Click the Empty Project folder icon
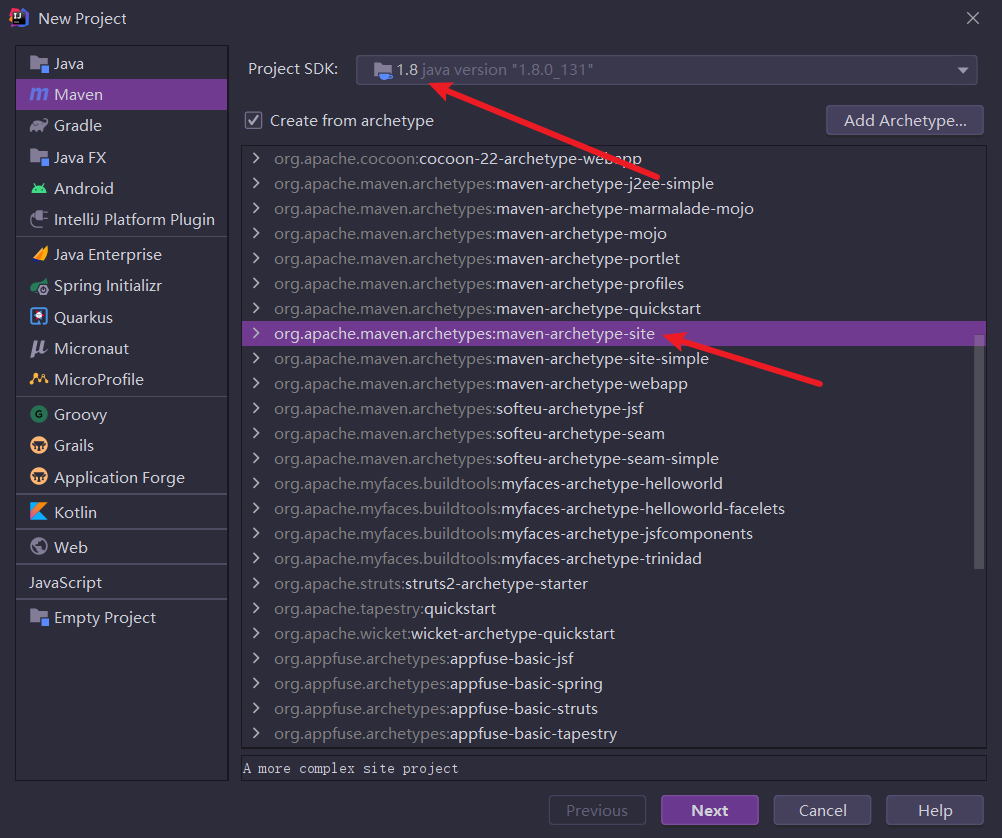The width and height of the screenshot is (1002, 838). pyautogui.click(x=39, y=617)
